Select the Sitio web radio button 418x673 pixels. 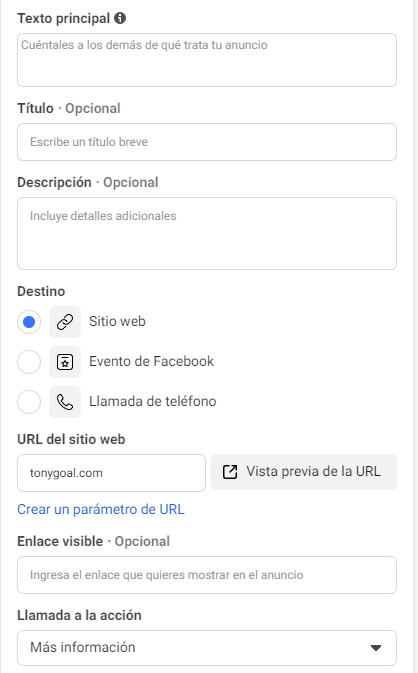point(29,322)
